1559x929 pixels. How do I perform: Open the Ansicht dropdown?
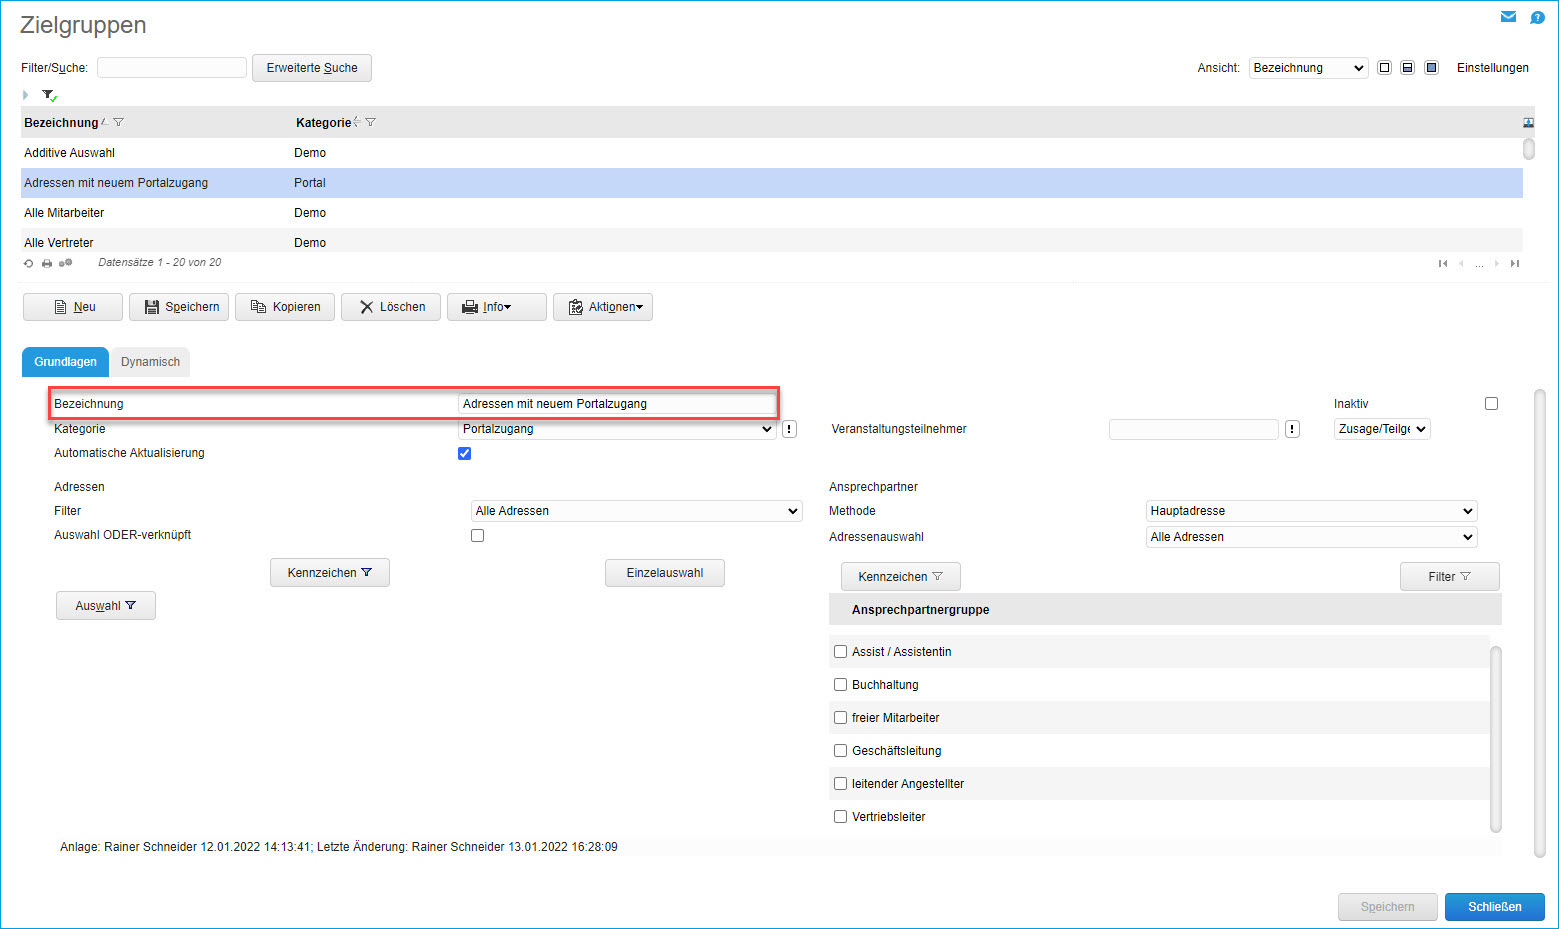point(1308,68)
